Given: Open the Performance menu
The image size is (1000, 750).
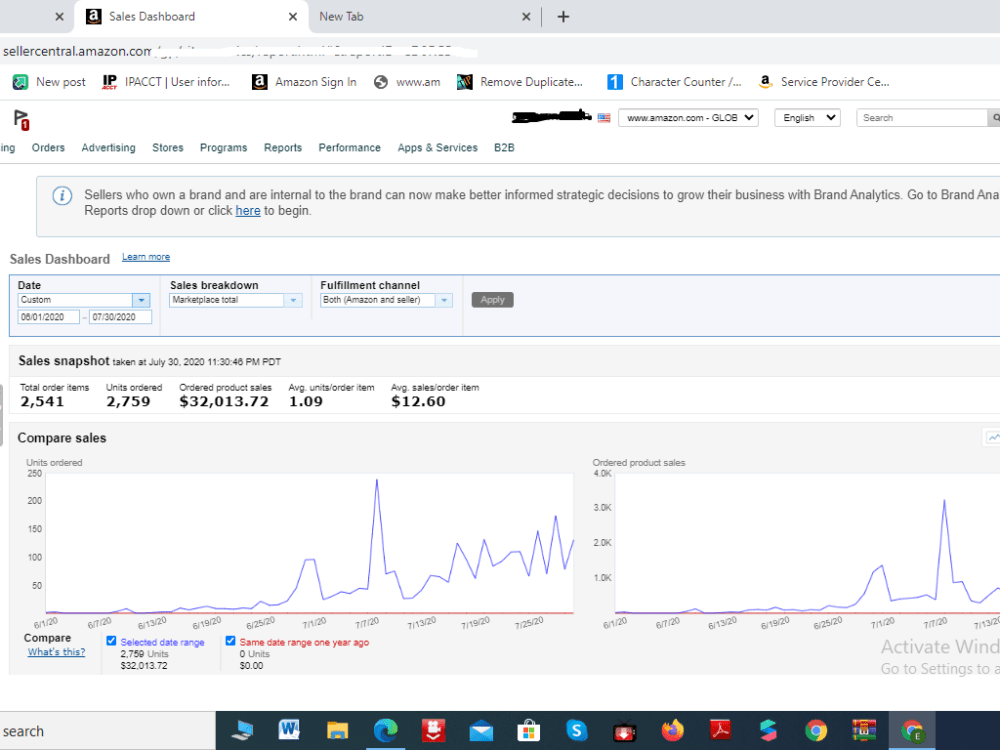Looking at the screenshot, I should 349,148.
